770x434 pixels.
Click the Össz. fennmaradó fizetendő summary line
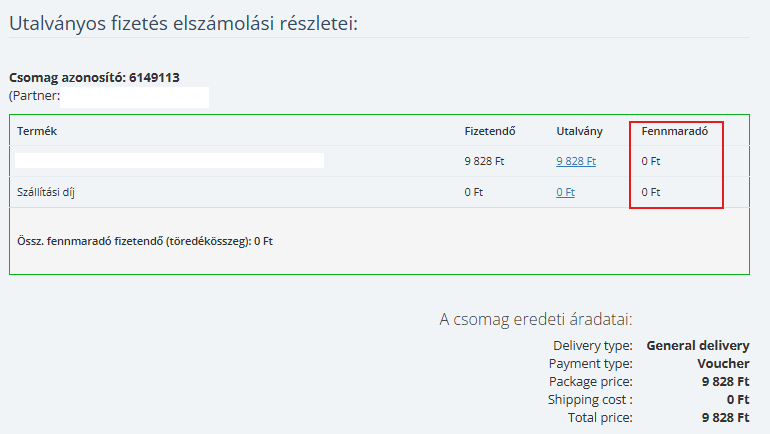pyautogui.click(x=145, y=241)
